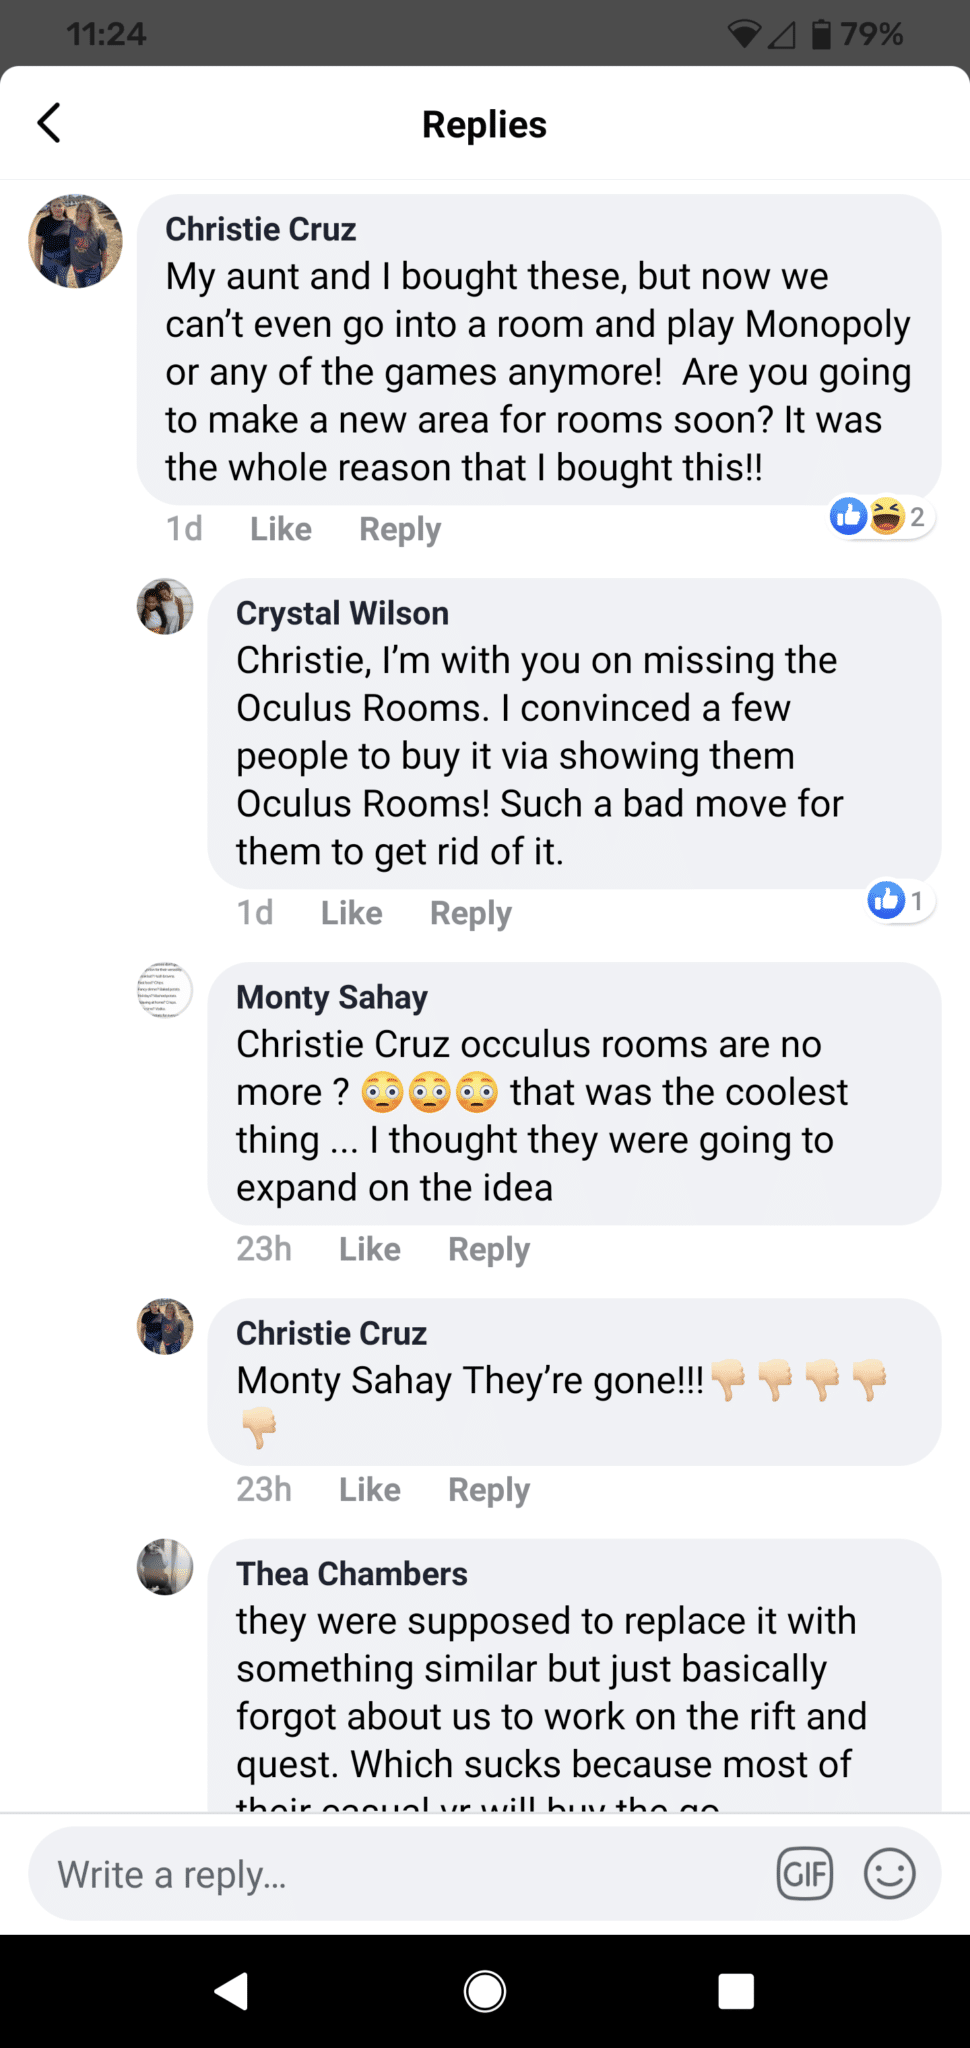The width and height of the screenshot is (970, 2048).
Task: Open Thea Chambers' profile name link
Action: (x=351, y=1574)
